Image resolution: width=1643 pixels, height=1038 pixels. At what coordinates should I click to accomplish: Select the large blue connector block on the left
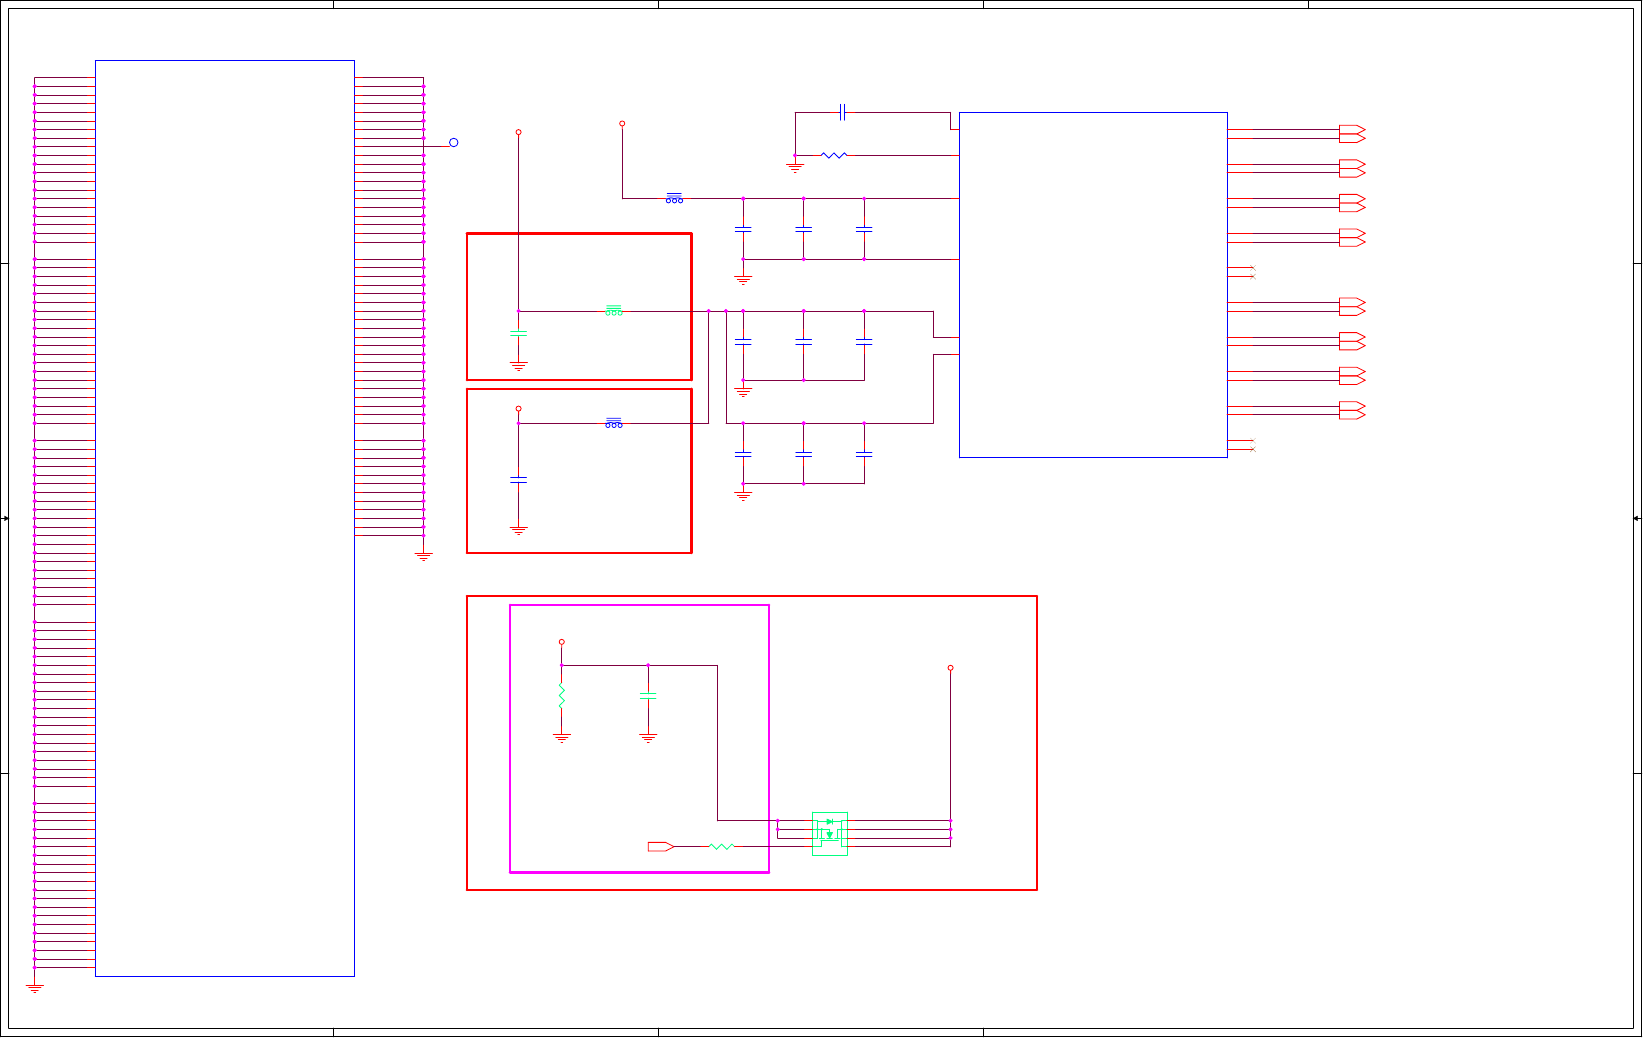225,518
